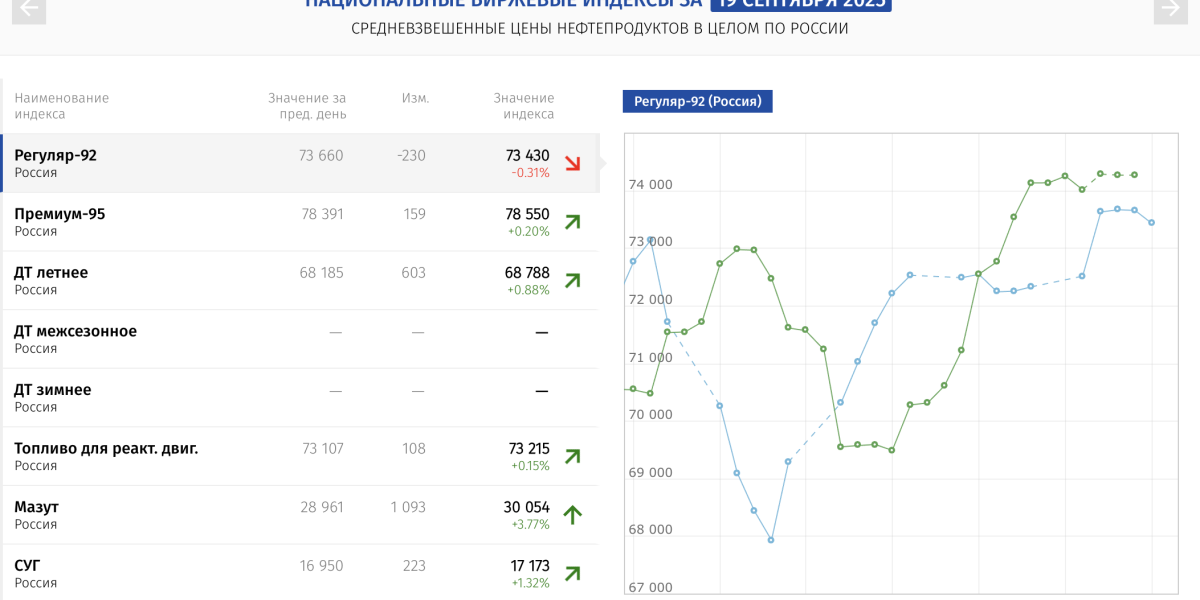Screen dimensions: 1200x600
Task: Click previous day value 16 950
Action: point(321,566)
